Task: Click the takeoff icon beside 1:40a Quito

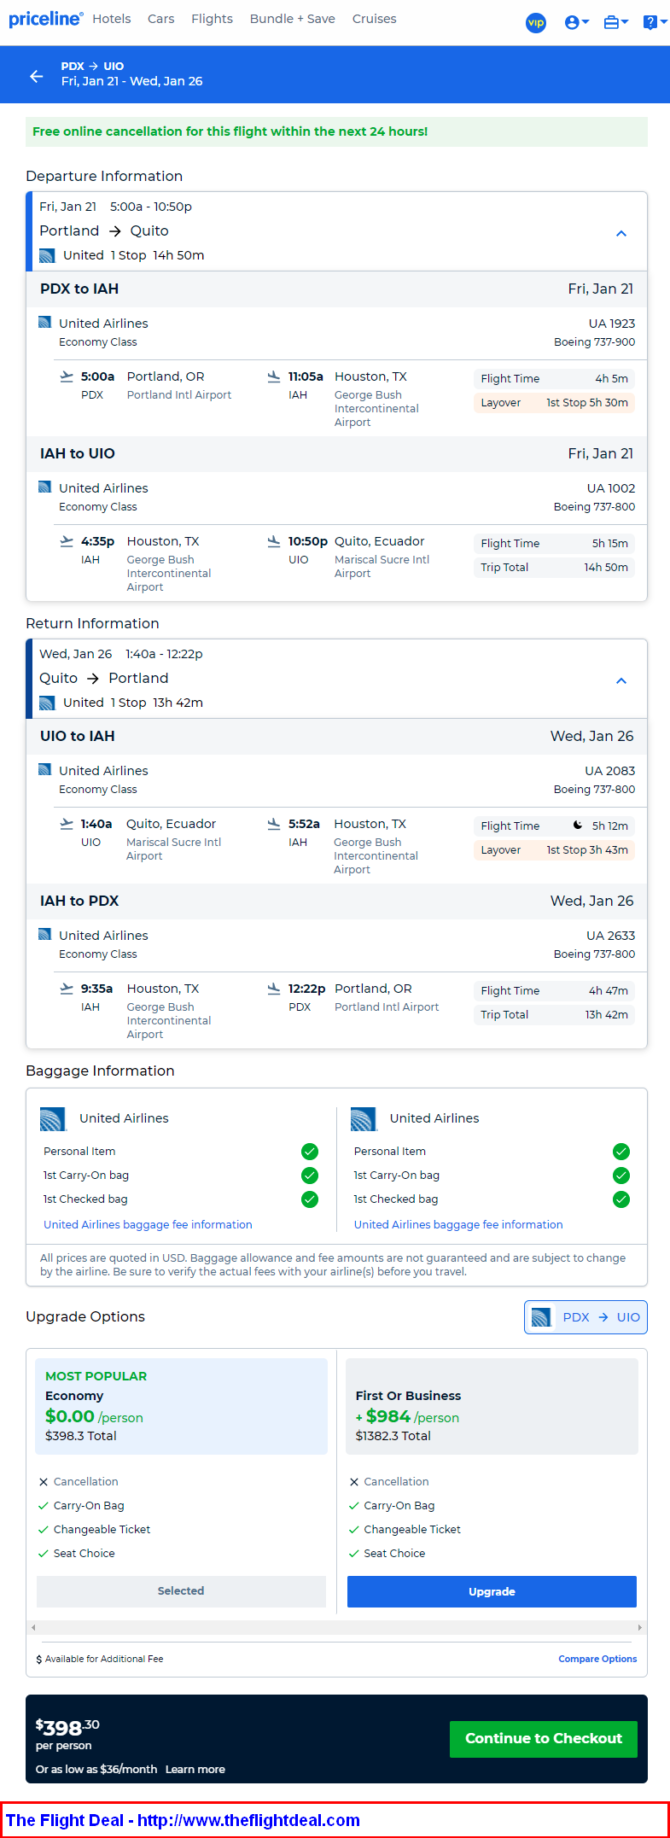Action: tap(66, 824)
